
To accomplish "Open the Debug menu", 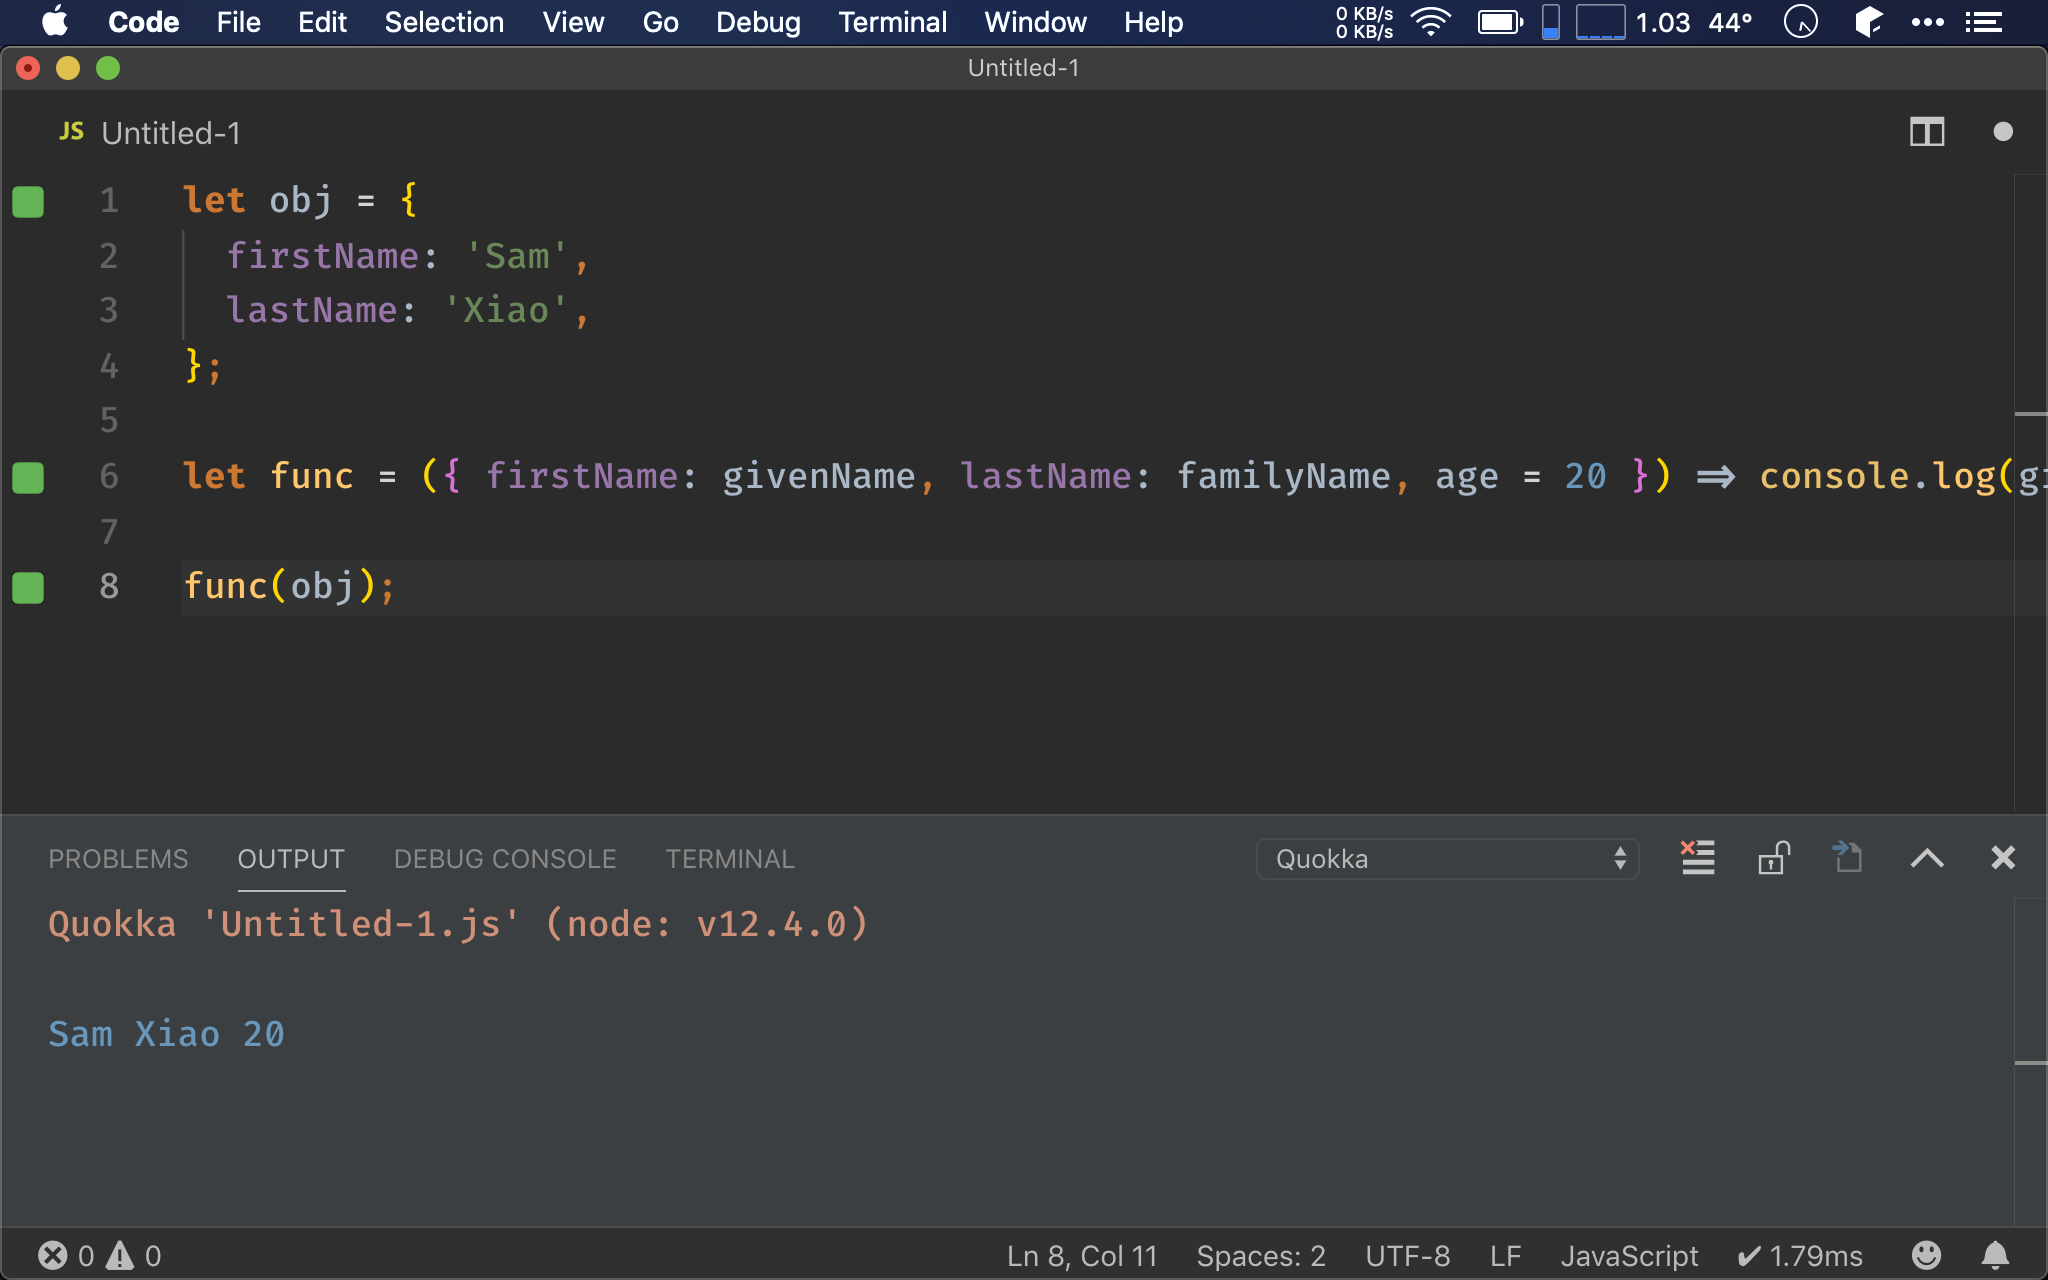I will coord(758,22).
